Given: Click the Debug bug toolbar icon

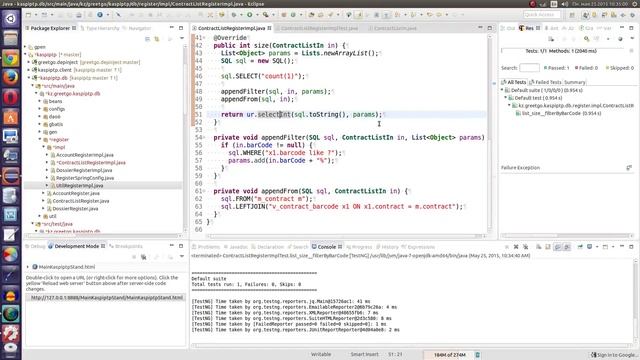Looking at the screenshot, I should pyautogui.click(x=234, y=15).
